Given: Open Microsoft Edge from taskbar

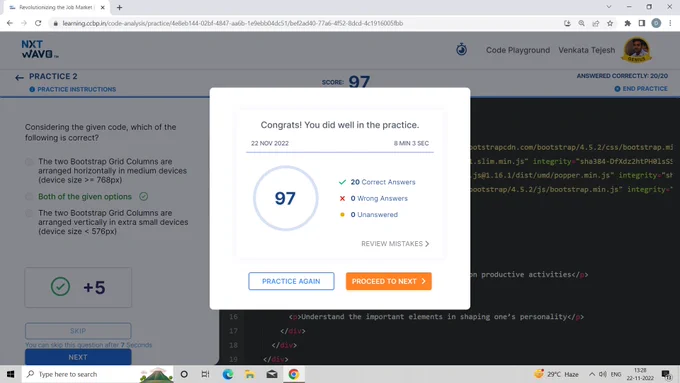Looking at the screenshot, I should [228, 374].
